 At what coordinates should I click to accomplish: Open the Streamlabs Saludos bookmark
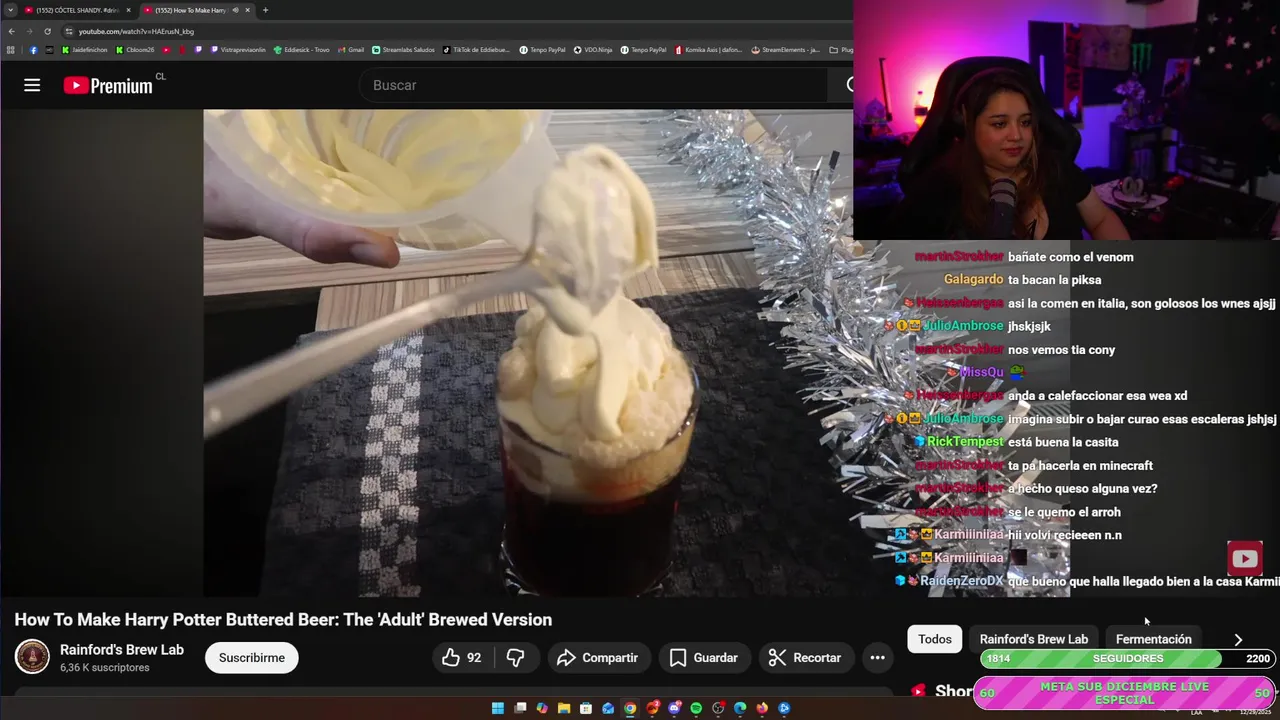(404, 49)
